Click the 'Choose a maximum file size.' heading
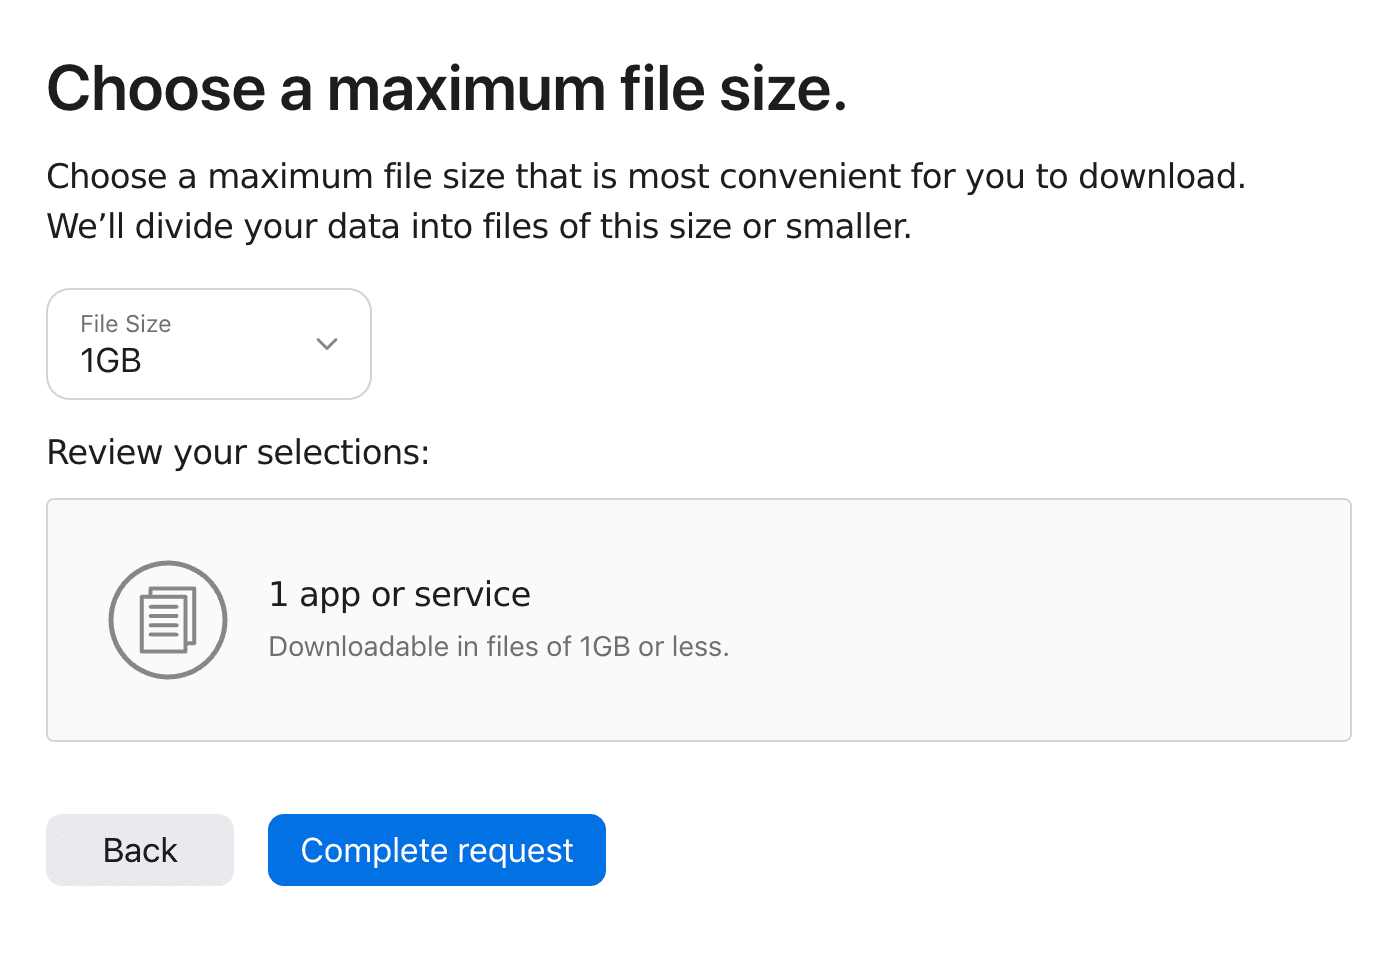The height and width of the screenshot is (960, 1400). [x=447, y=89]
